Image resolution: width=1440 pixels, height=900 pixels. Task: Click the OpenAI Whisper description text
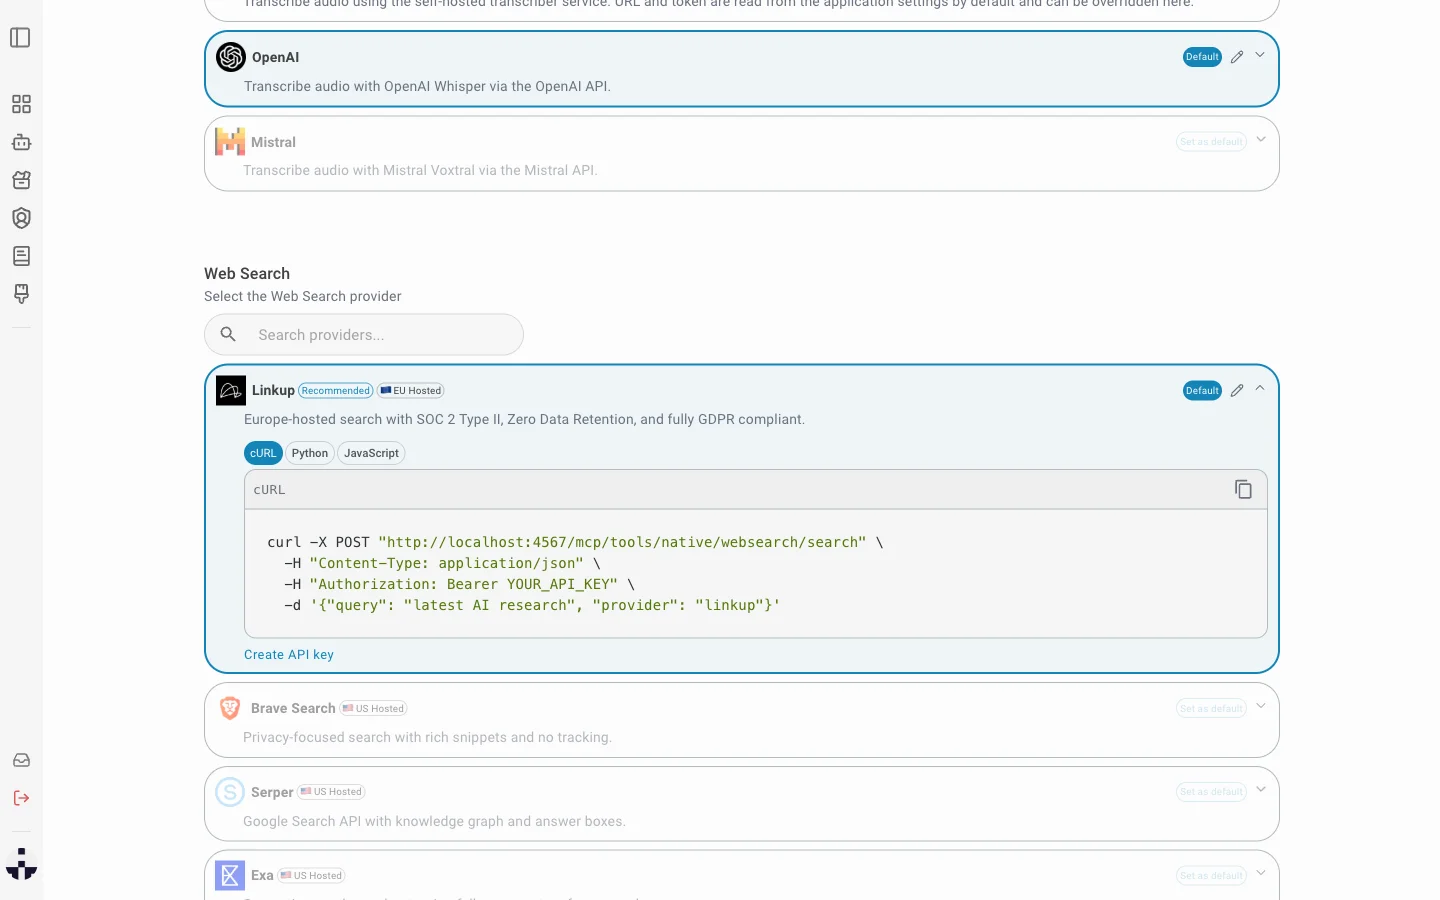427,86
